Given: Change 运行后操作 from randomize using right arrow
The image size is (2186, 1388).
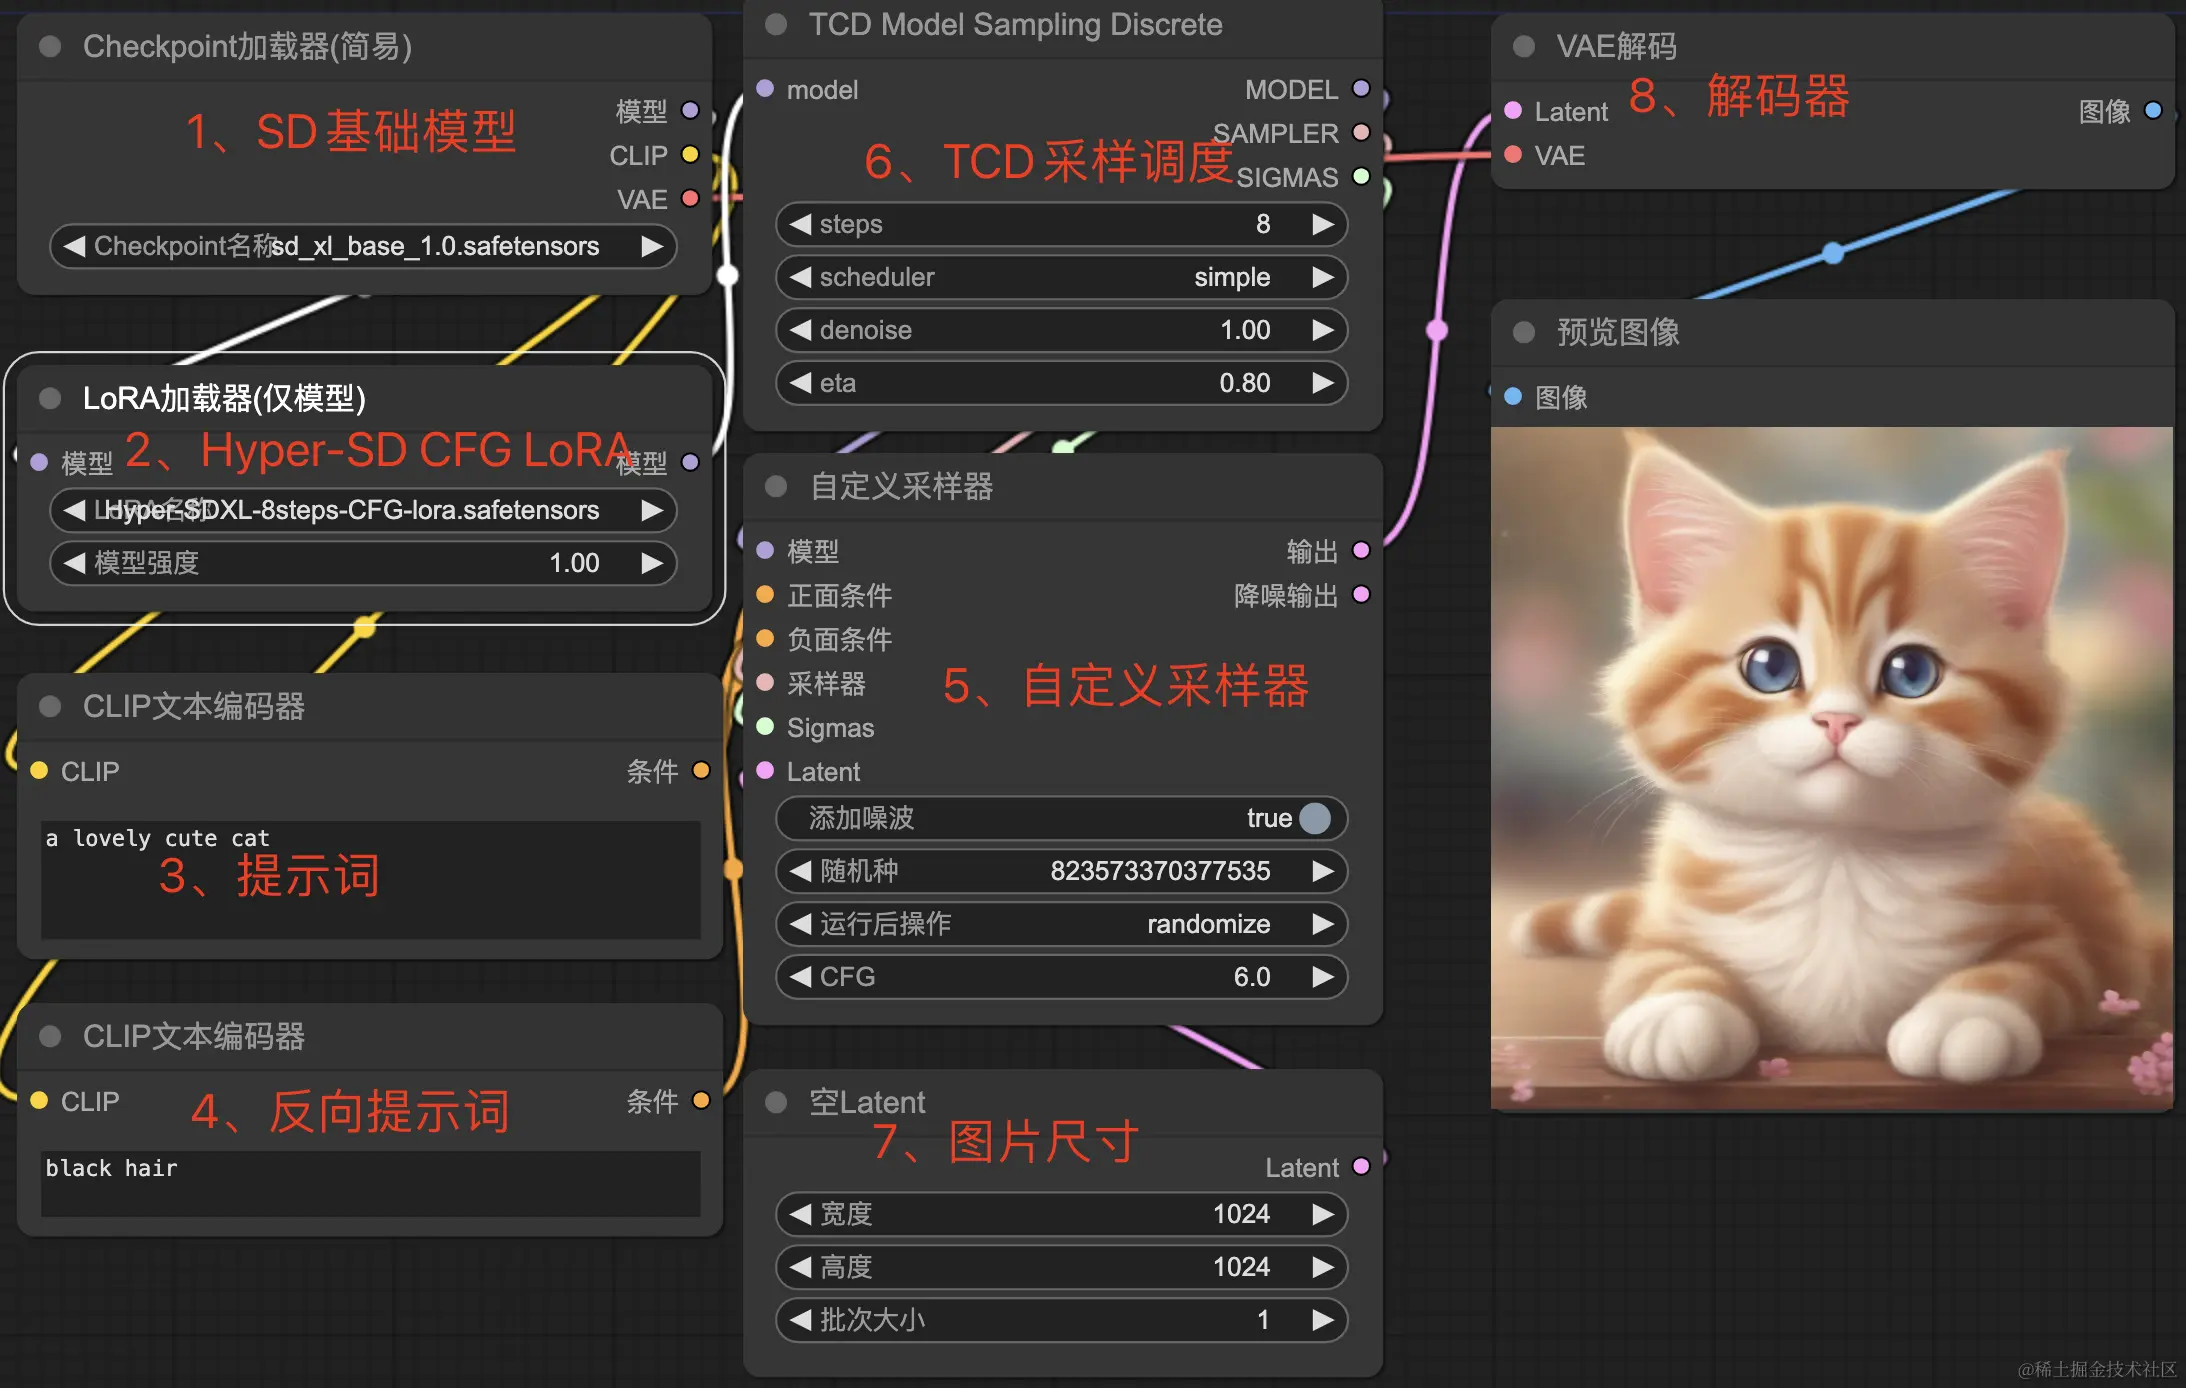Looking at the screenshot, I should tap(1324, 924).
